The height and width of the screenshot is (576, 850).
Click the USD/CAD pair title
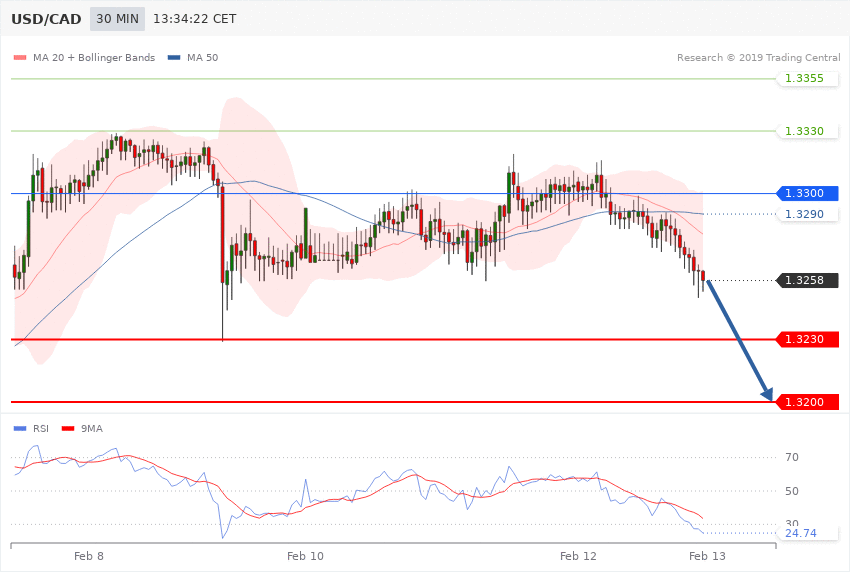click(x=46, y=19)
